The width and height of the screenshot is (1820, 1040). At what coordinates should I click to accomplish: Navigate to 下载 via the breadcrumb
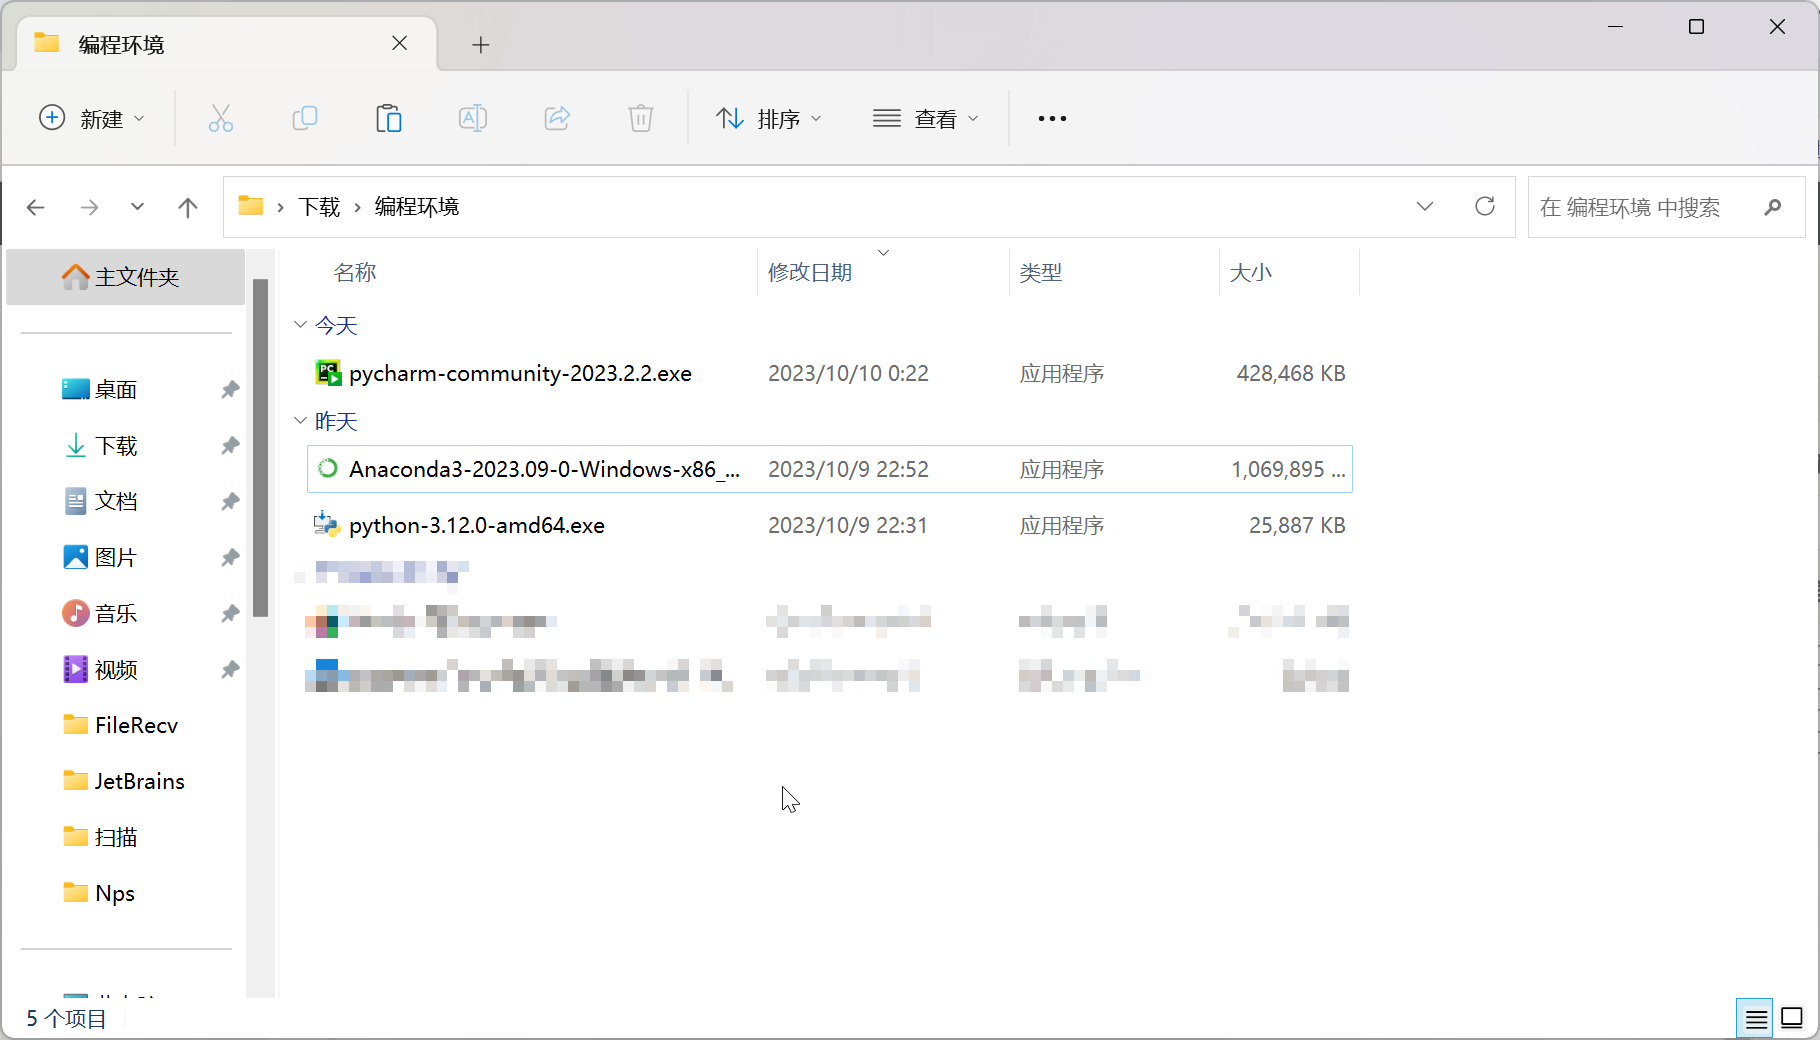coord(319,207)
